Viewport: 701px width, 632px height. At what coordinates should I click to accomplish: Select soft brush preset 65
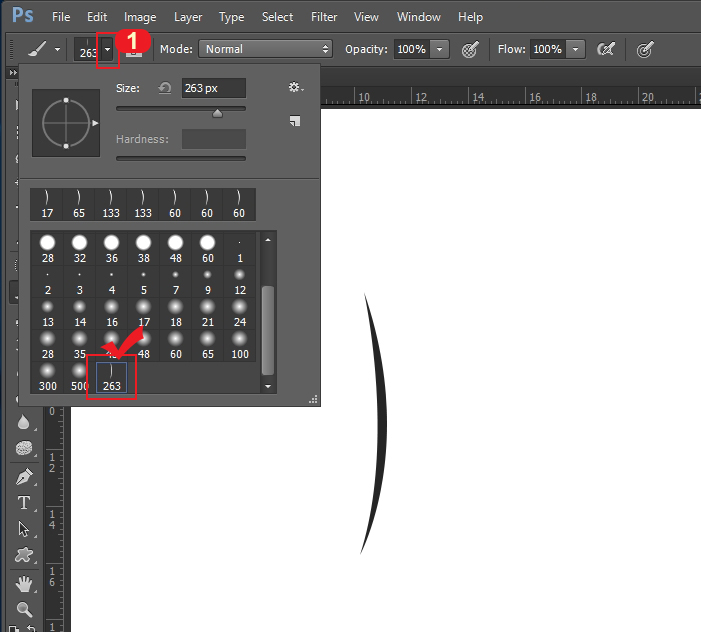click(207, 345)
